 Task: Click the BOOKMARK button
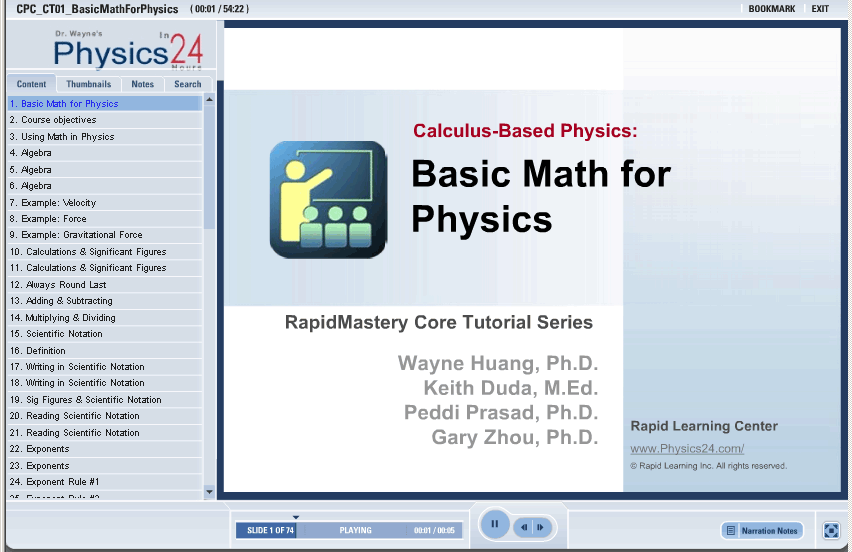point(771,9)
